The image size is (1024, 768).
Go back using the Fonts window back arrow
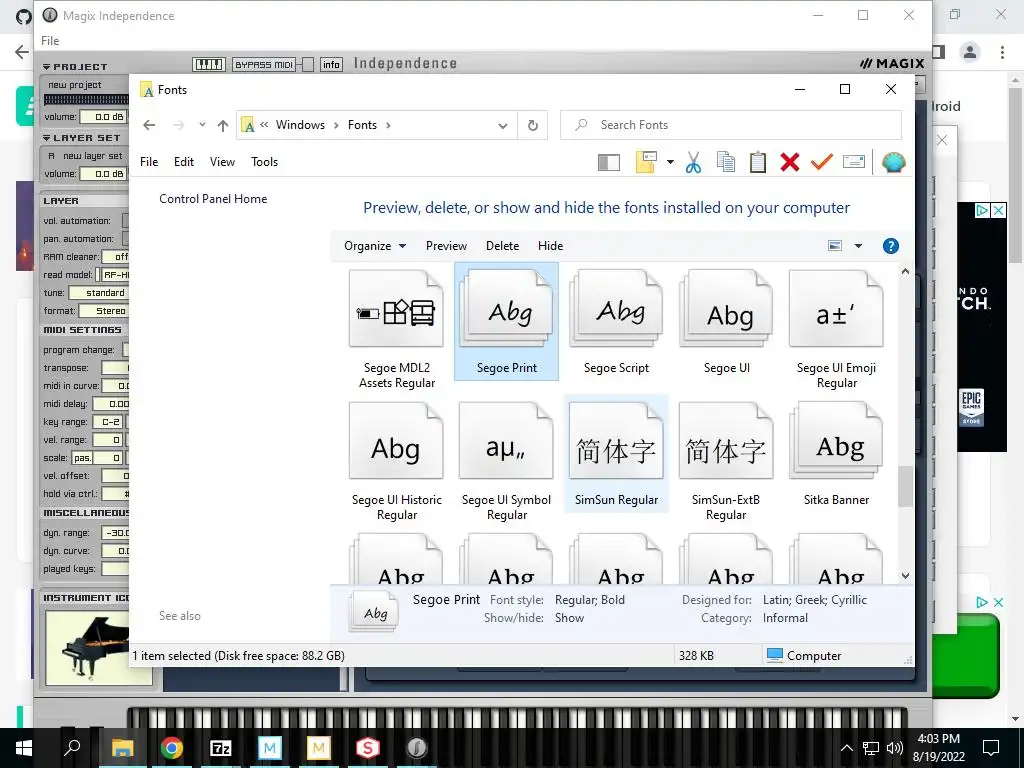tap(150, 125)
